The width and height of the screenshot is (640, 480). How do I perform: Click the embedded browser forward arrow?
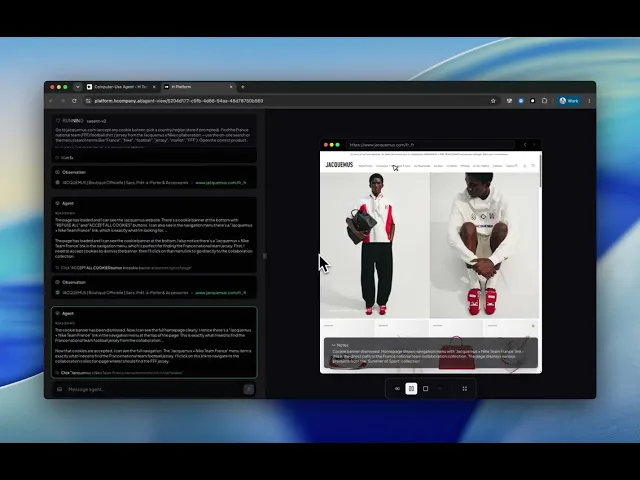click(x=534, y=145)
